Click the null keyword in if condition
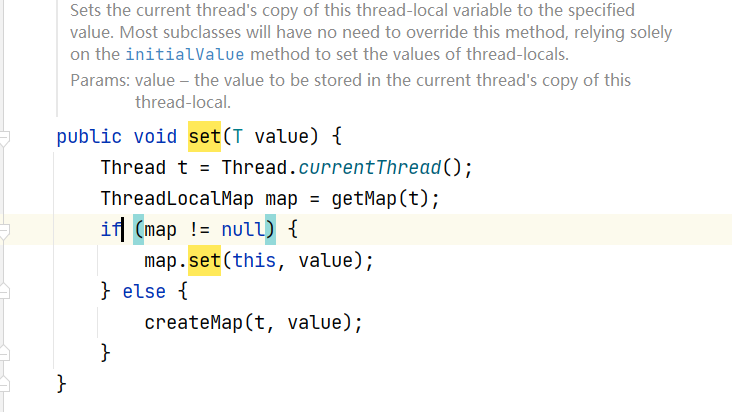 pyautogui.click(x=243, y=230)
